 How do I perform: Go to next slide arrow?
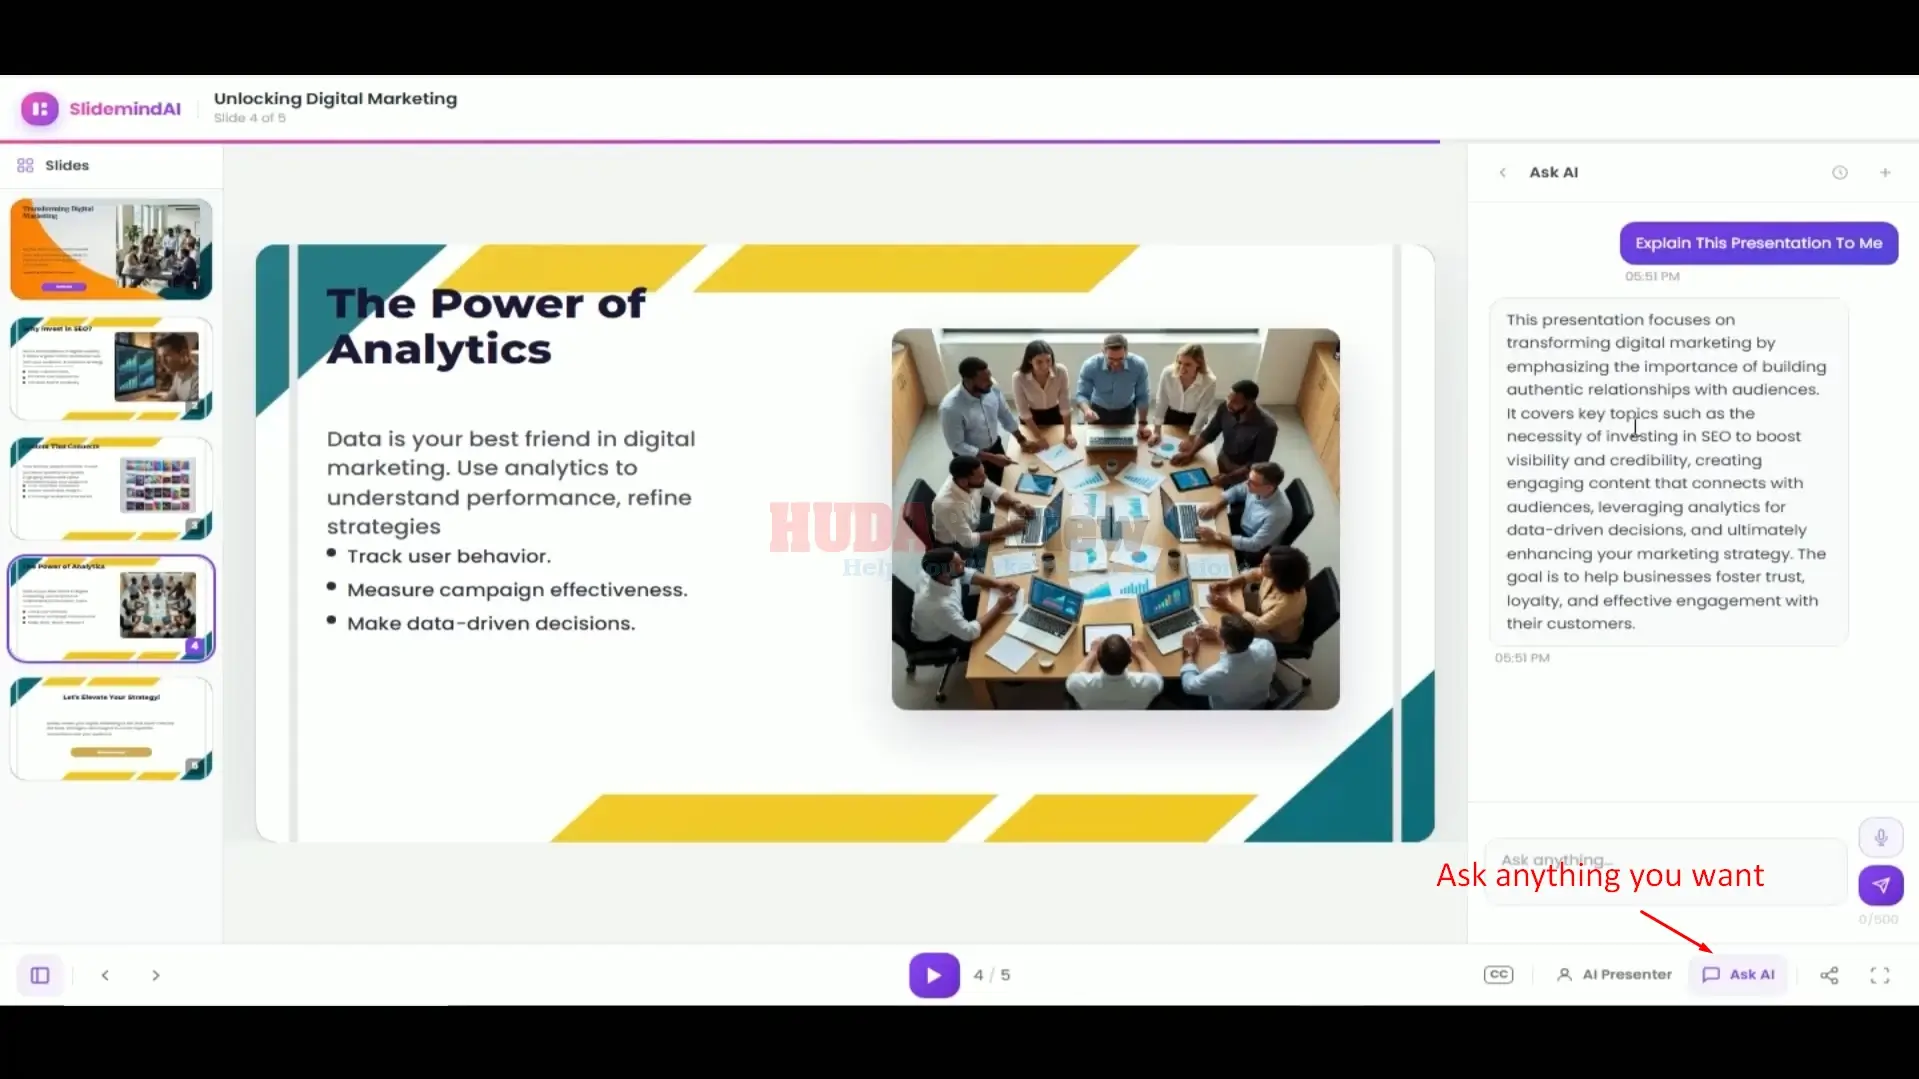tap(155, 975)
